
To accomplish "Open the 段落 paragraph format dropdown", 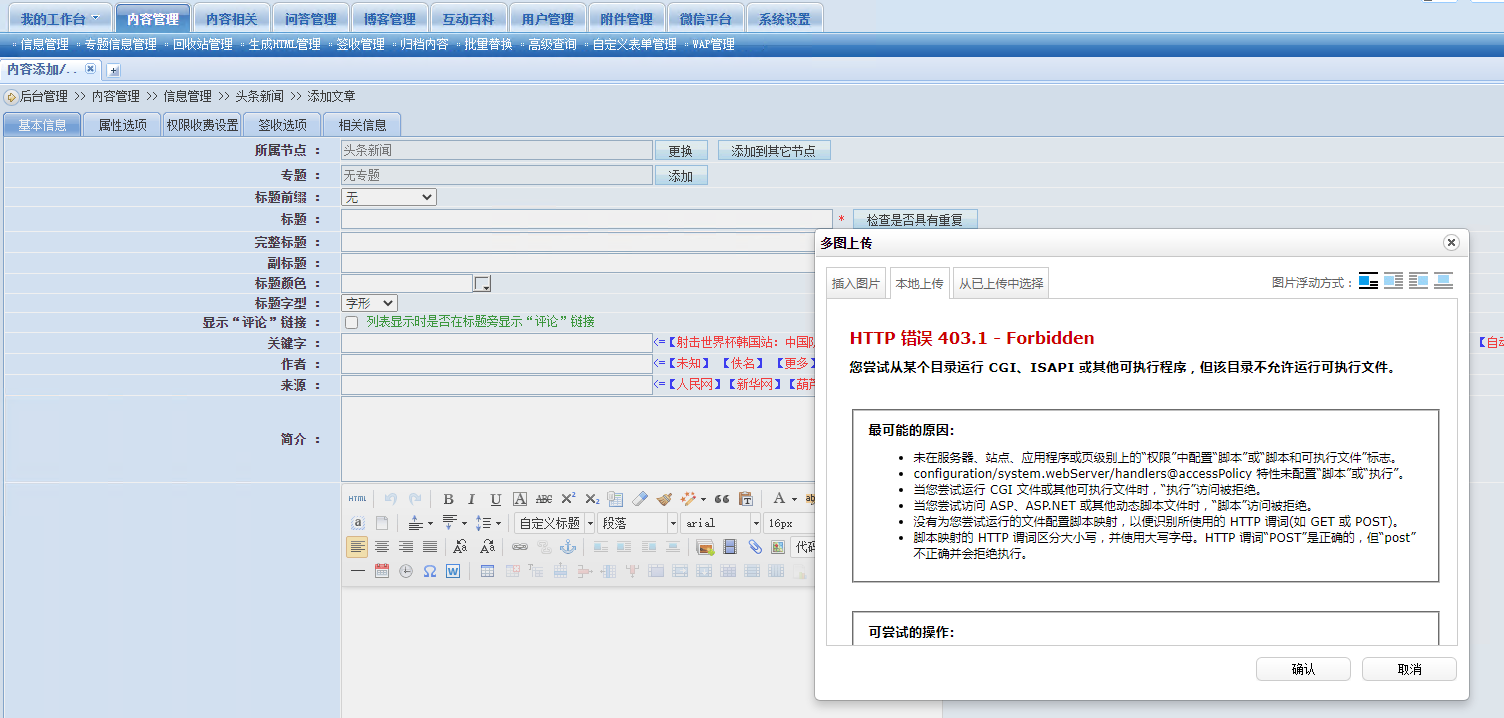I will 638,523.
